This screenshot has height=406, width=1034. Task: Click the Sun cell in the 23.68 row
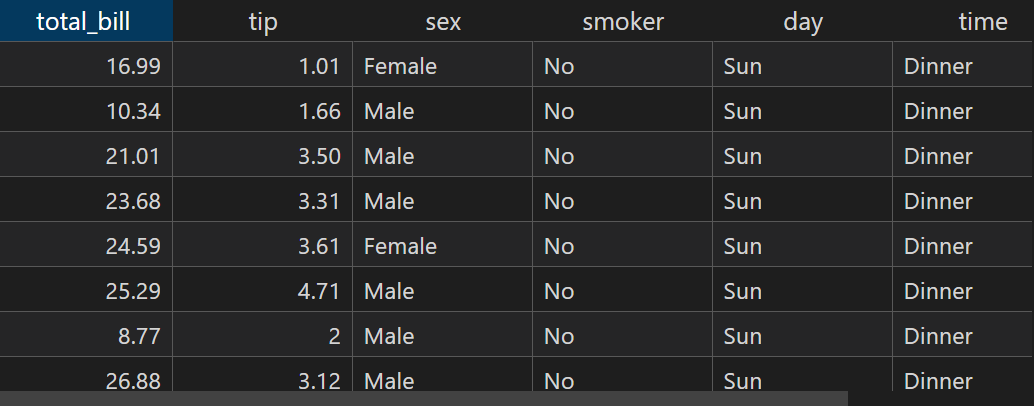803,200
